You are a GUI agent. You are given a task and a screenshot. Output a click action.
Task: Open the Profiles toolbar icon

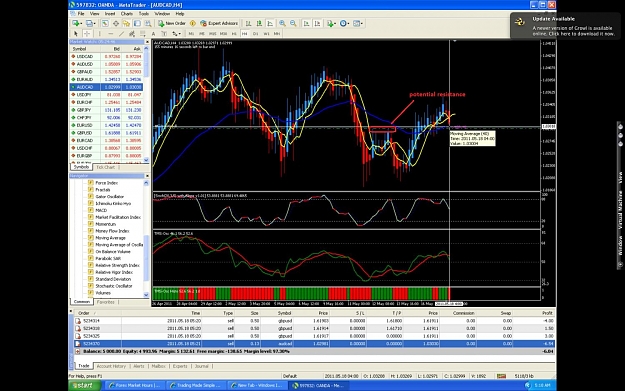click(90, 24)
